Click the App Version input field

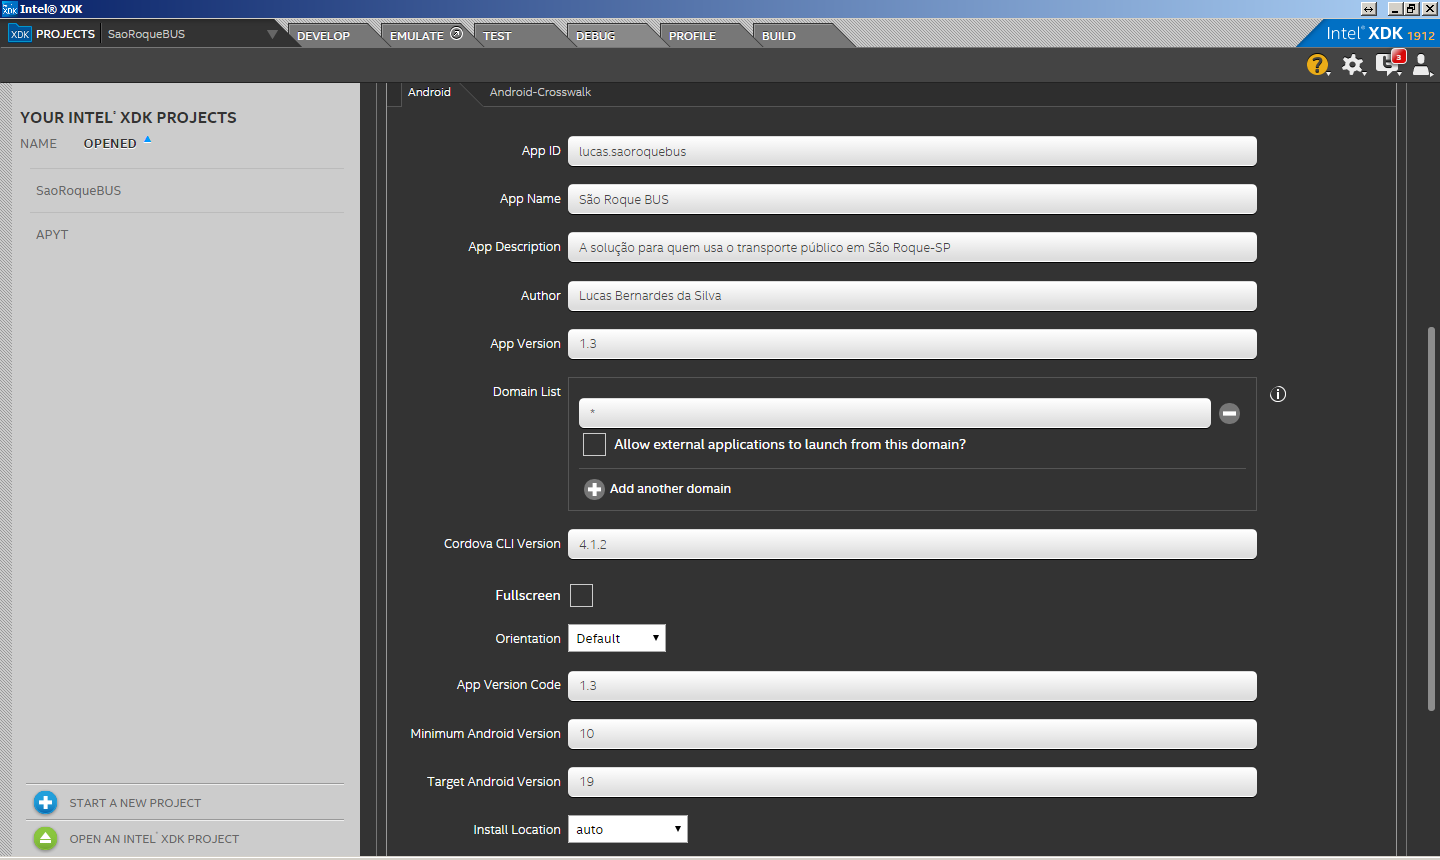pyautogui.click(x=912, y=344)
